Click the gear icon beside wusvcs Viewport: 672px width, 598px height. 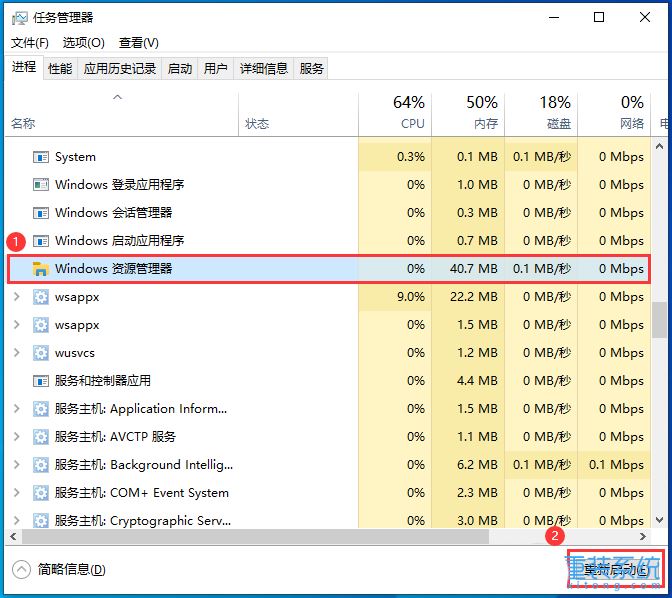coord(41,353)
